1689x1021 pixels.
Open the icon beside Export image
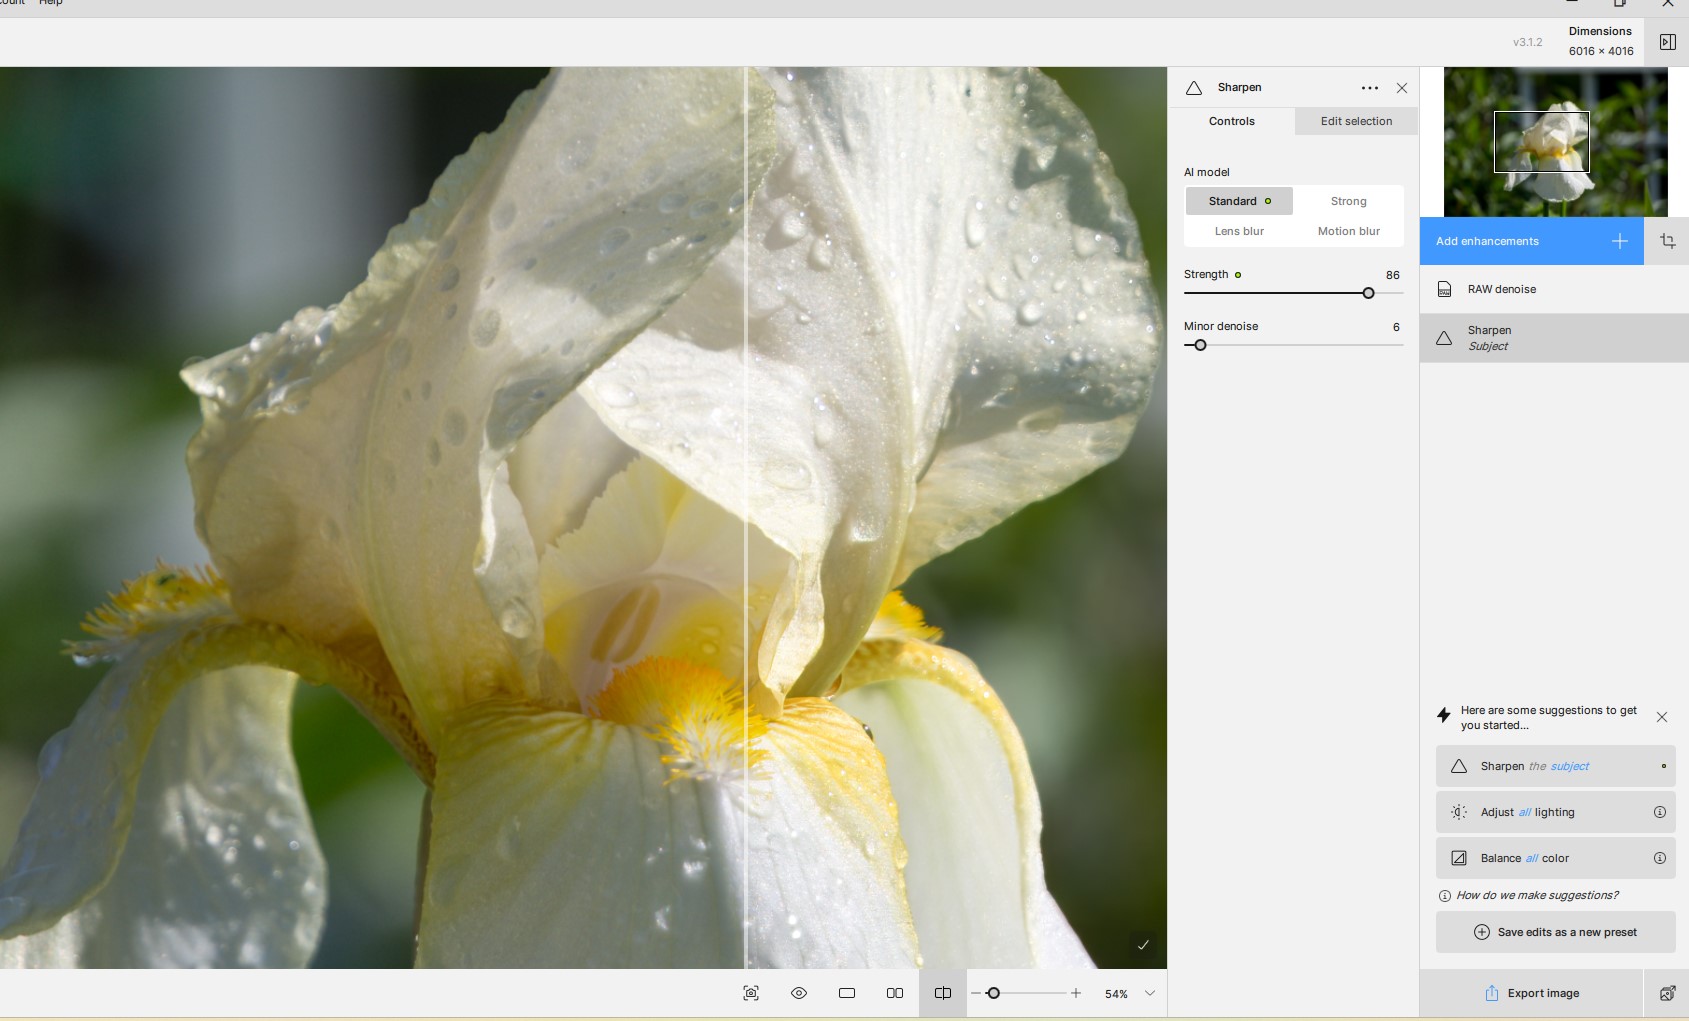tap(1667, 993)
